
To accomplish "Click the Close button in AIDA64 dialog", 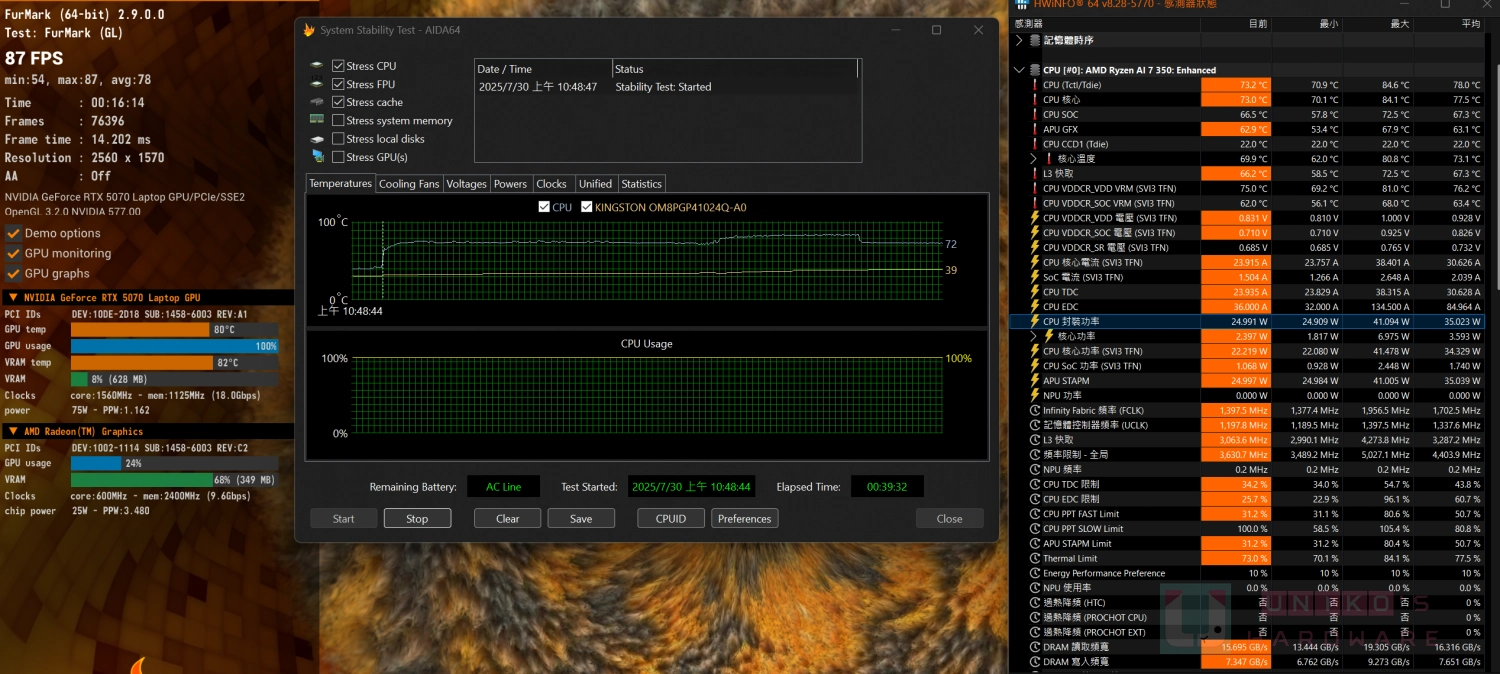I will tap(949, 518).
